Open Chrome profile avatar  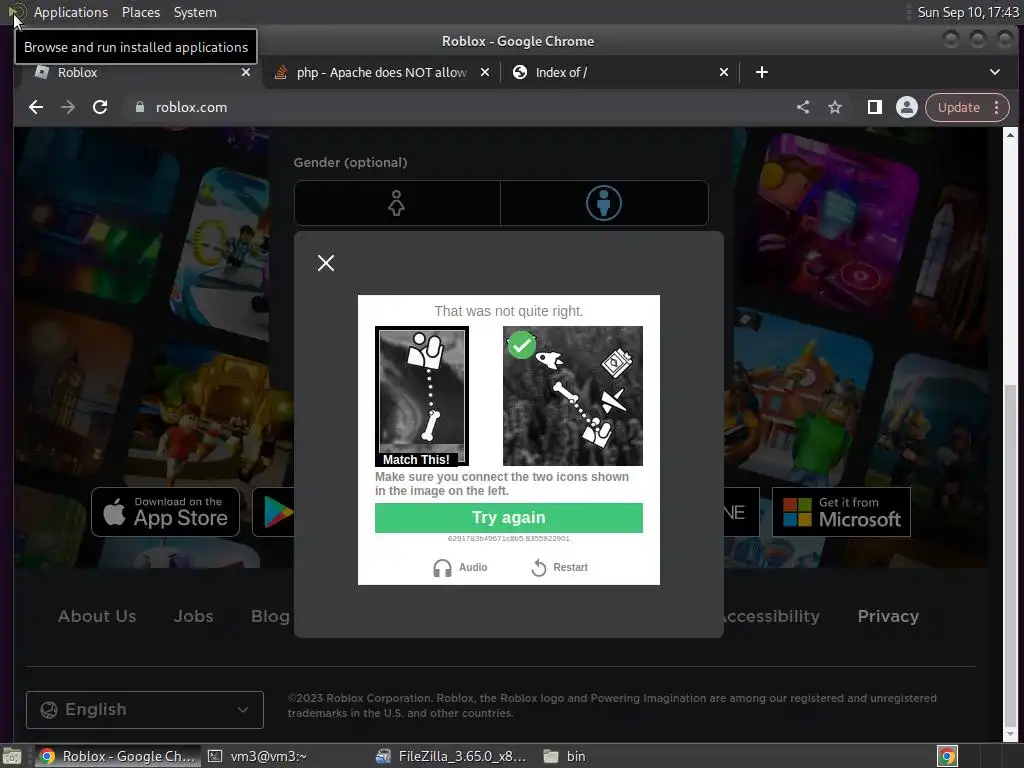pos(906,107)
